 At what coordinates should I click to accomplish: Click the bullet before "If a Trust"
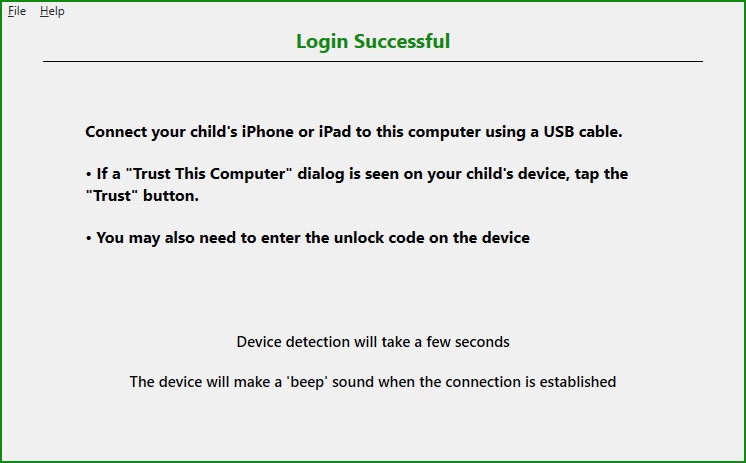pyautogui.click(x=88, y=175)
